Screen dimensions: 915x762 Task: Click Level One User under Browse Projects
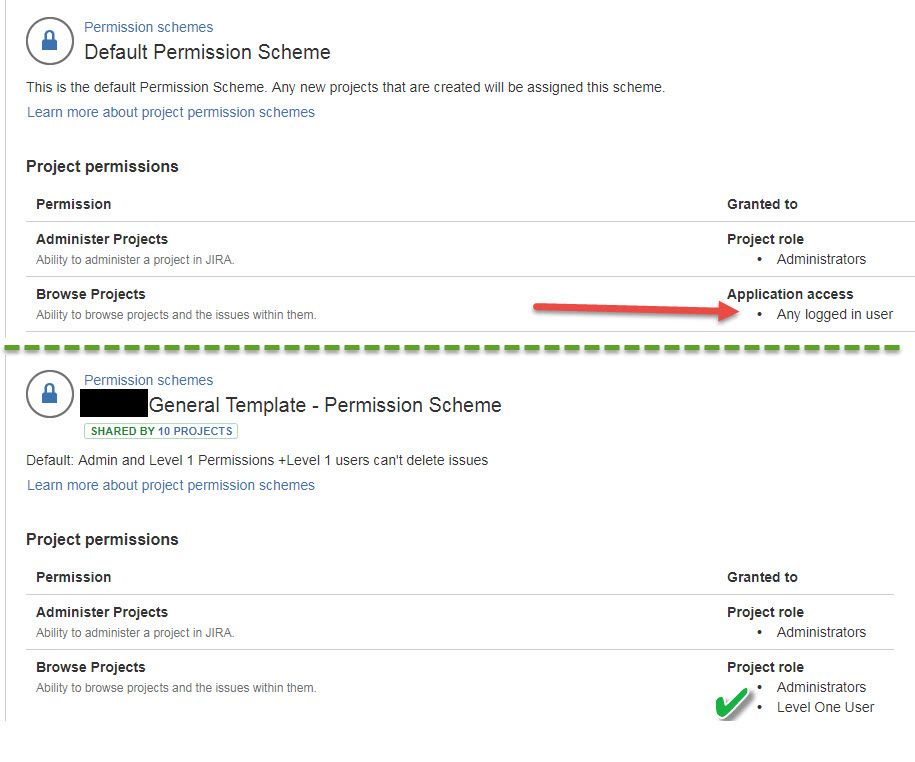(825, 707)
